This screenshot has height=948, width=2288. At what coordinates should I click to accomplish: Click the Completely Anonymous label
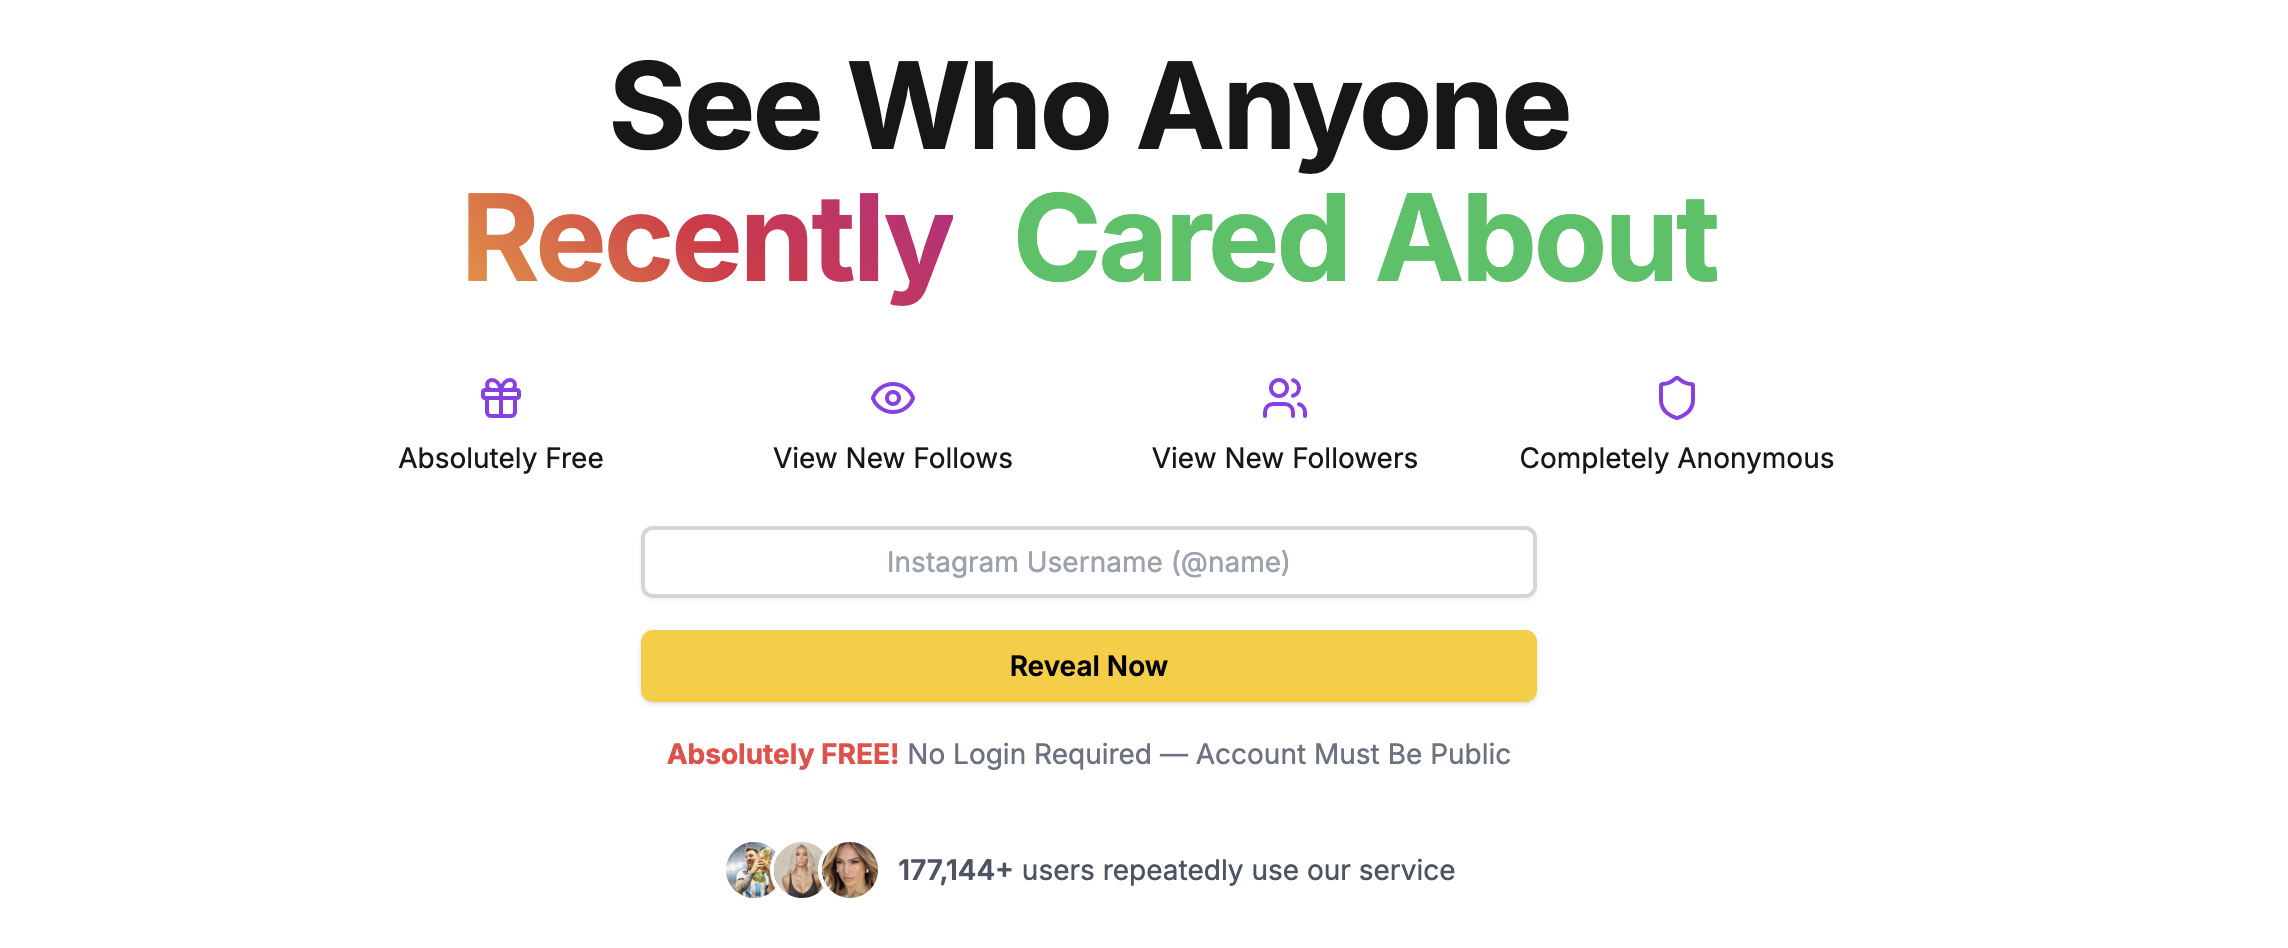1677,458
